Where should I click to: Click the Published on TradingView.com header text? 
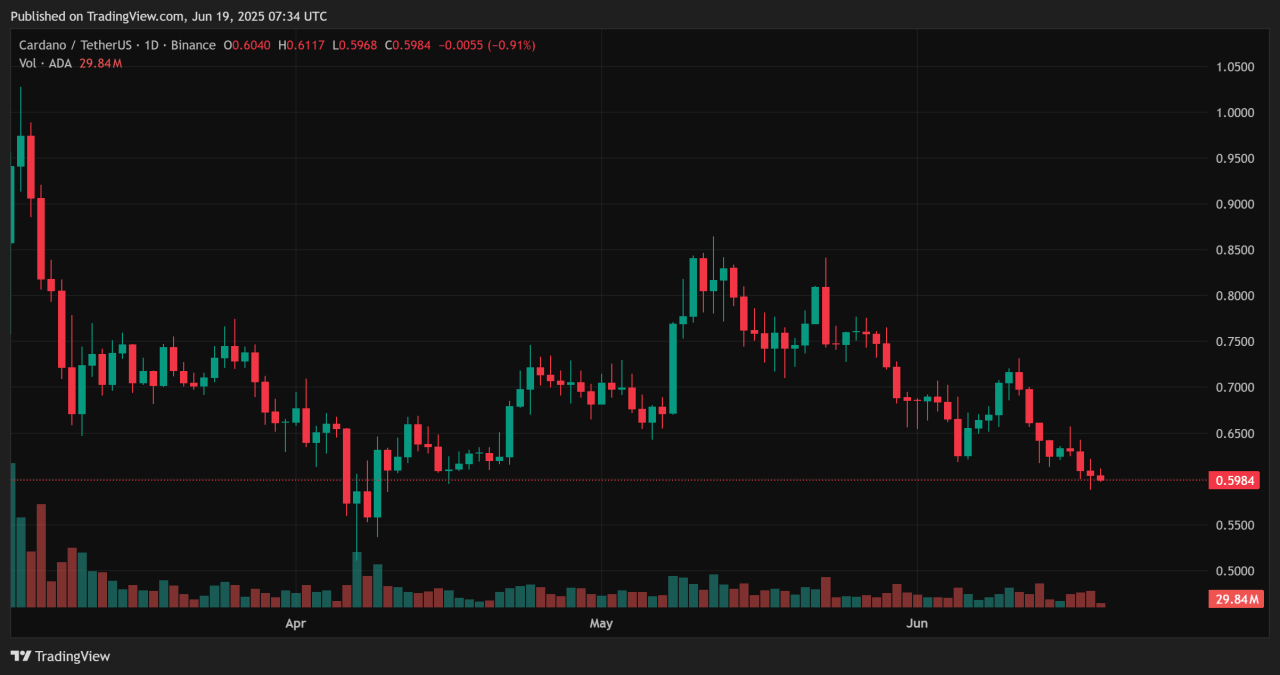(x=168, y=16)
